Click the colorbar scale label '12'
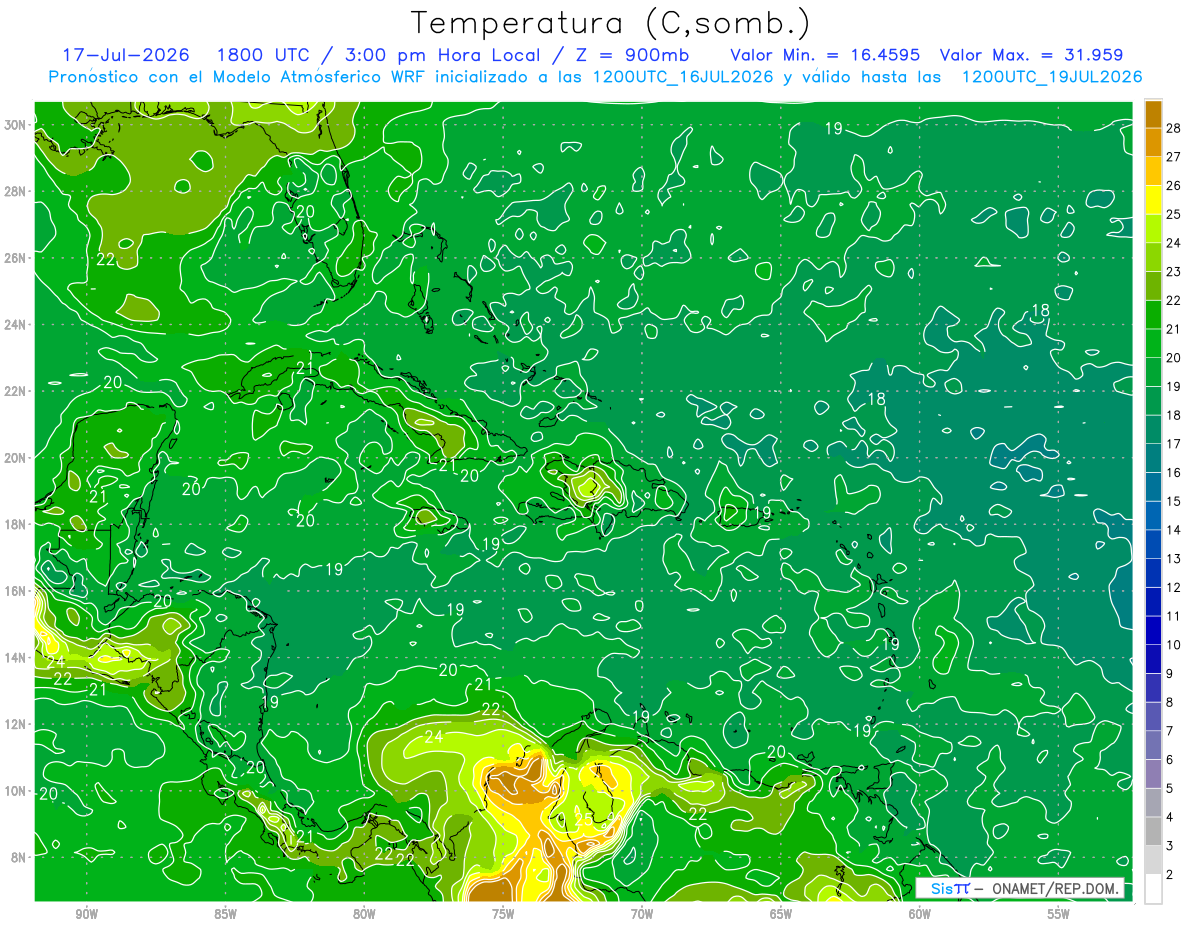The image size is (1200, 927). click(1174, 587)
